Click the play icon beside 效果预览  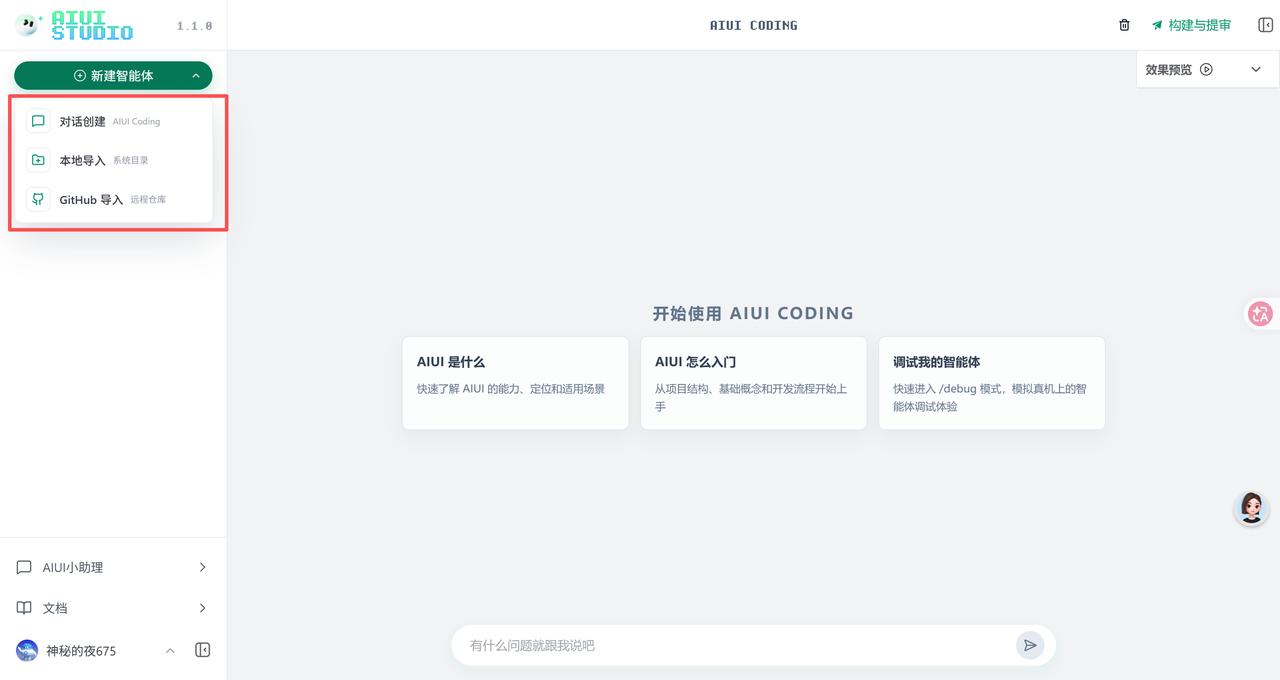[x=1206, y=69]
